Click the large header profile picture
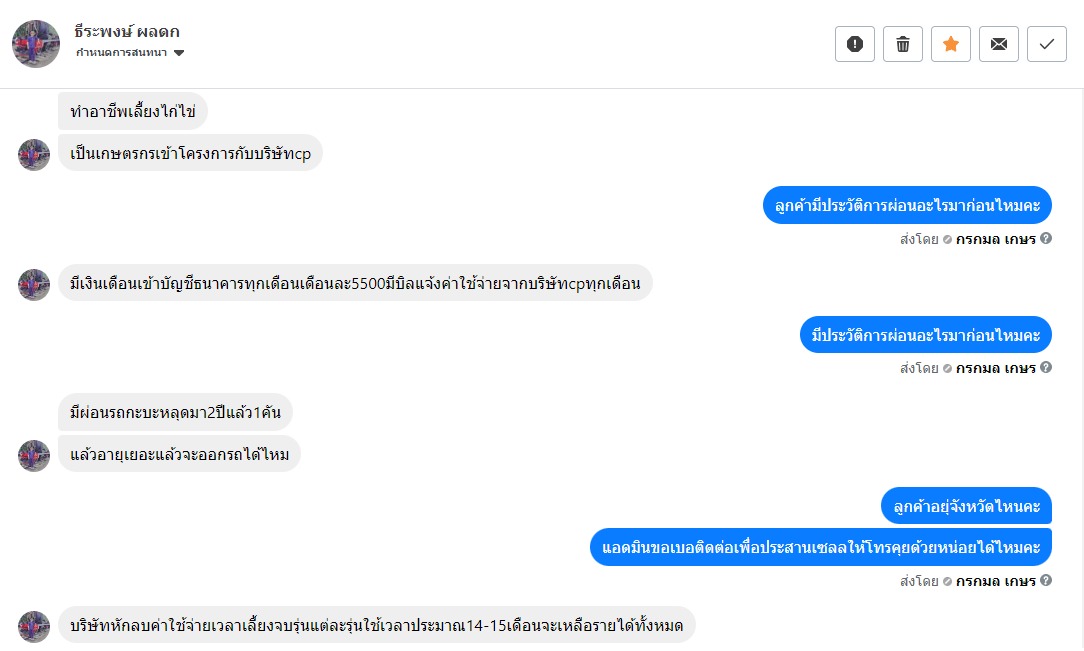Image resolution: width=1084 pixels, height=651 pixels. [x=36, y=44]
